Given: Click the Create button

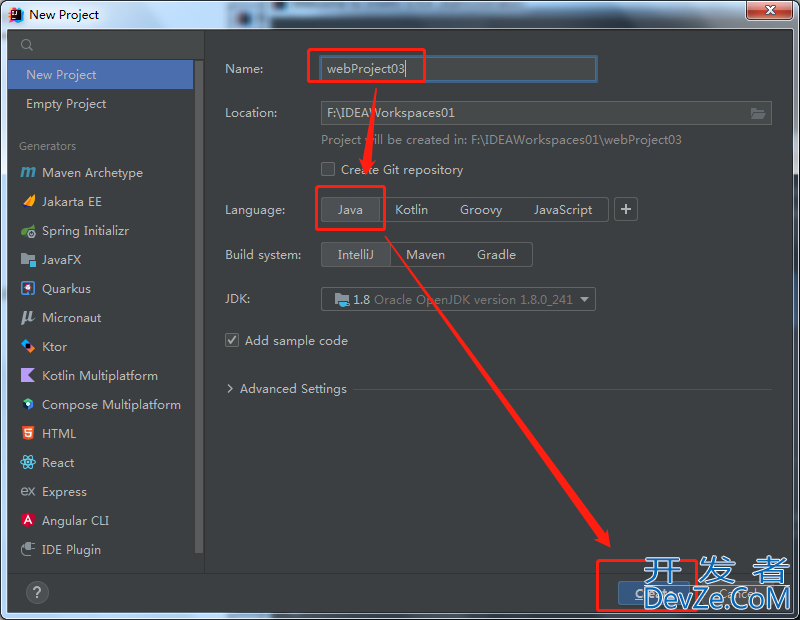Looking at the screenshot, I should click(x=654, y=593).
